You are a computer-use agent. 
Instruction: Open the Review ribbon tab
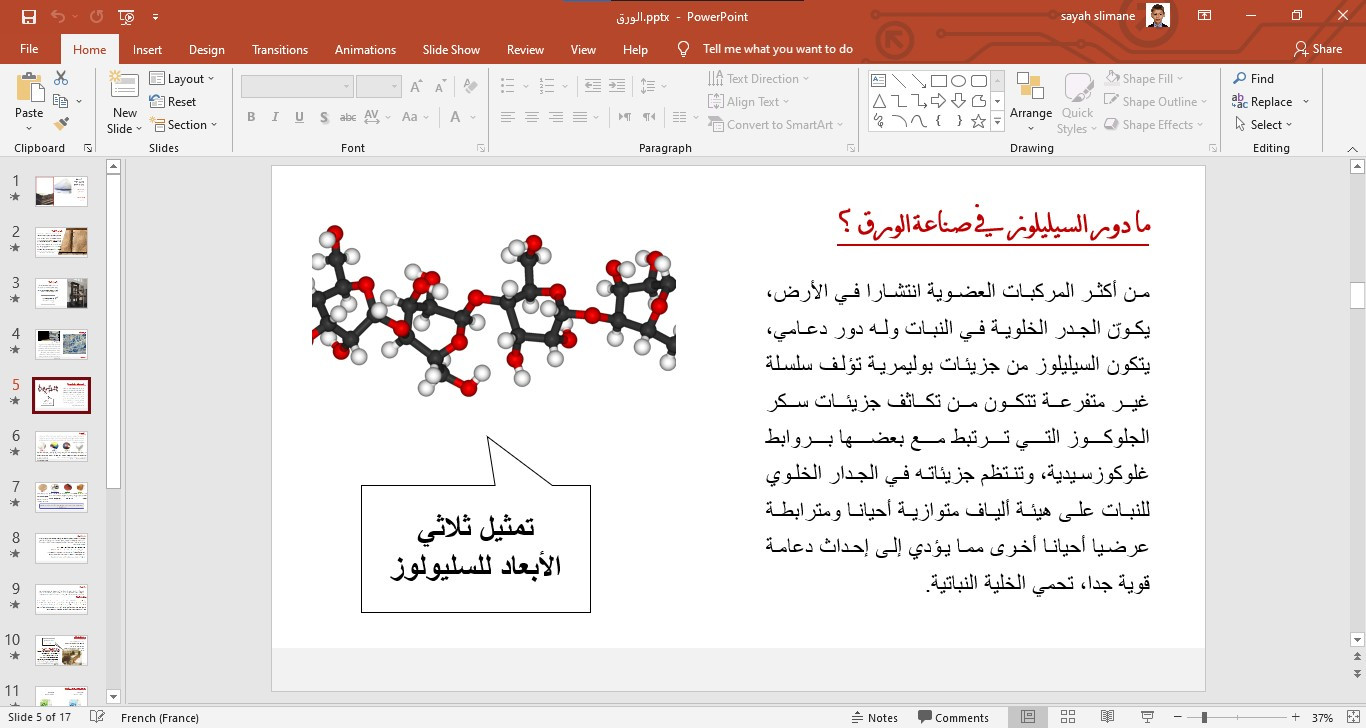click(x=525, y=48)
